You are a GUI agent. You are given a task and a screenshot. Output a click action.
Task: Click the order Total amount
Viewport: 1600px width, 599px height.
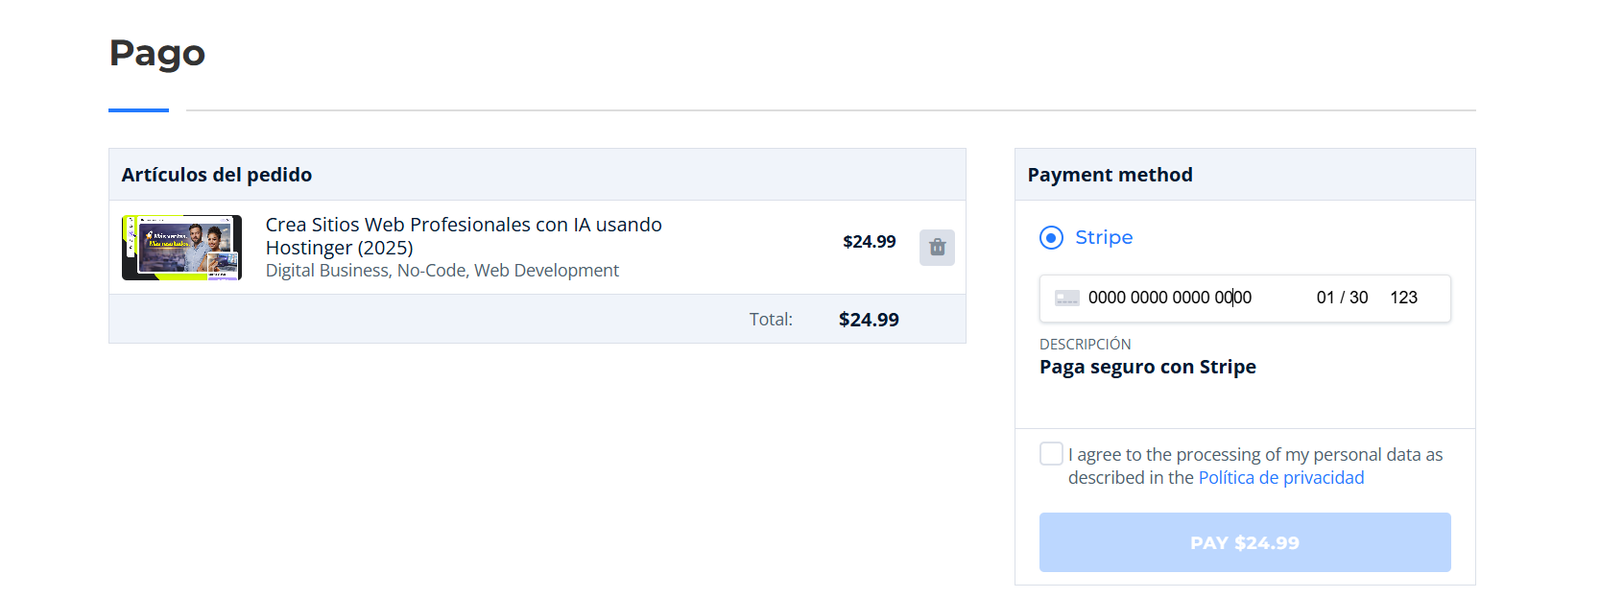(x=868, y=320)
